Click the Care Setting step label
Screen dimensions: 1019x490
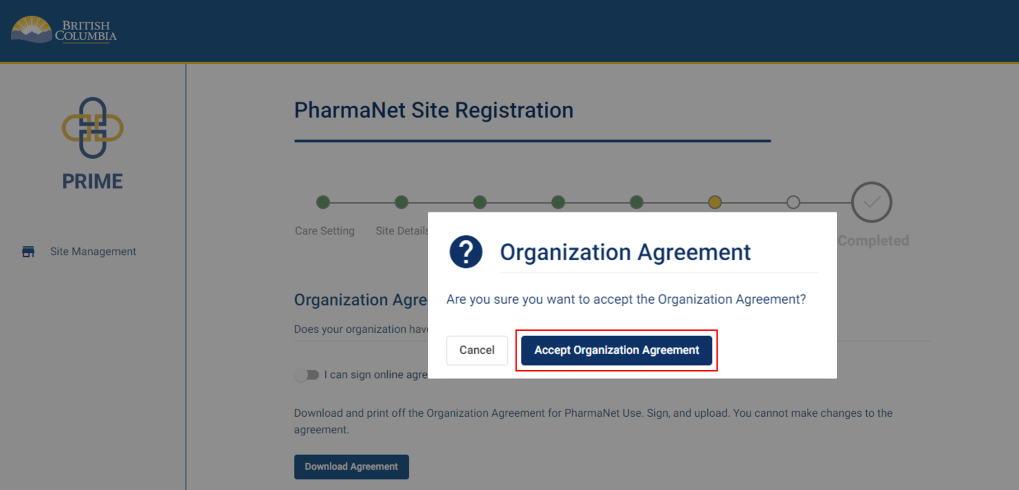point(324,231)
